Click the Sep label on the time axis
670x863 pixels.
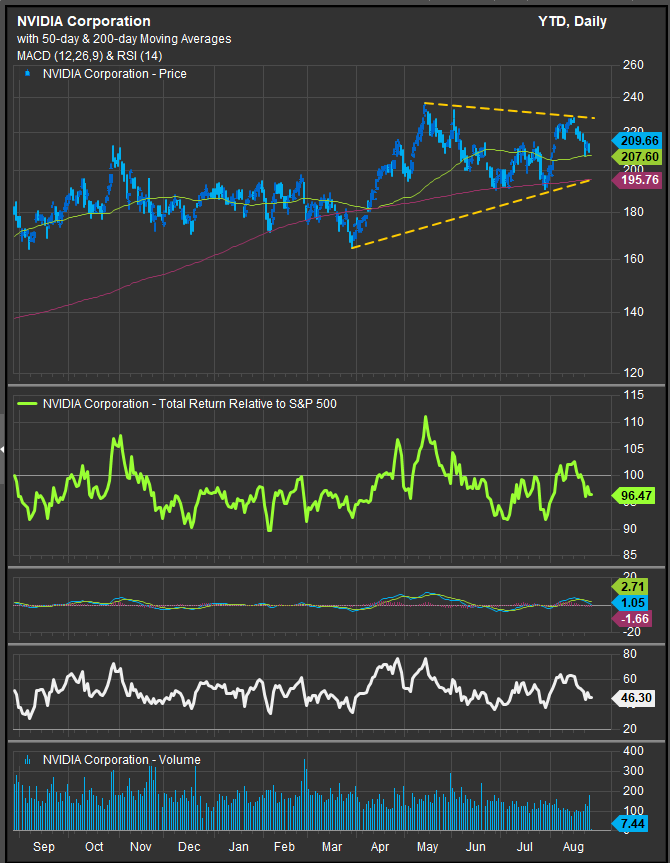click(43, 847)
